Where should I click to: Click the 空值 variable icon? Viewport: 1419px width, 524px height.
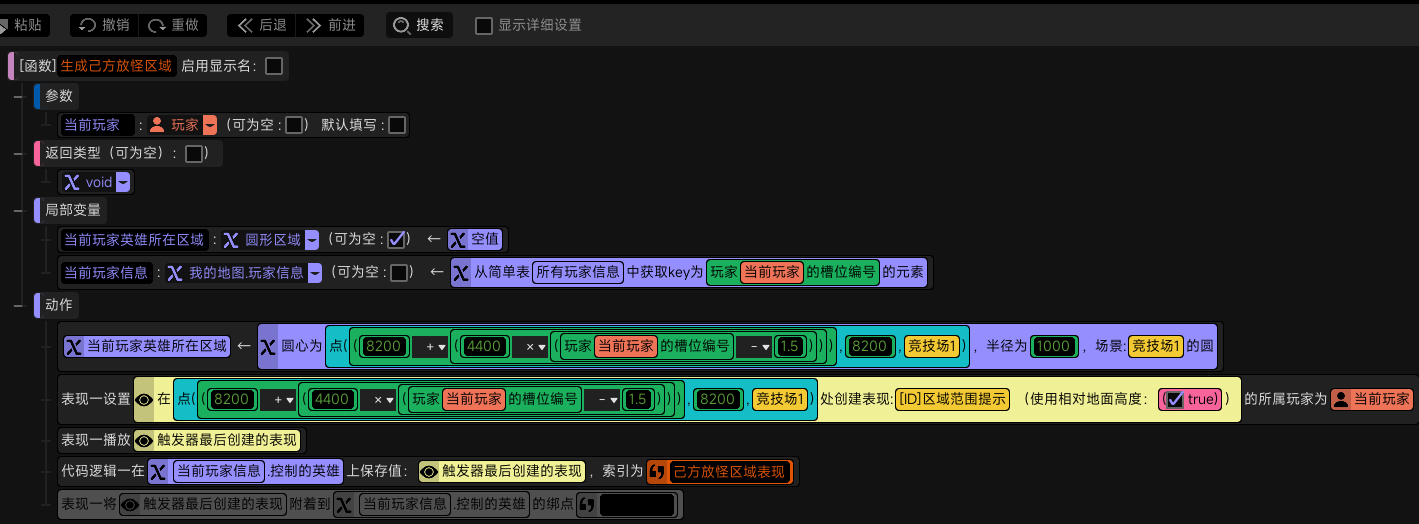(458, 240)
